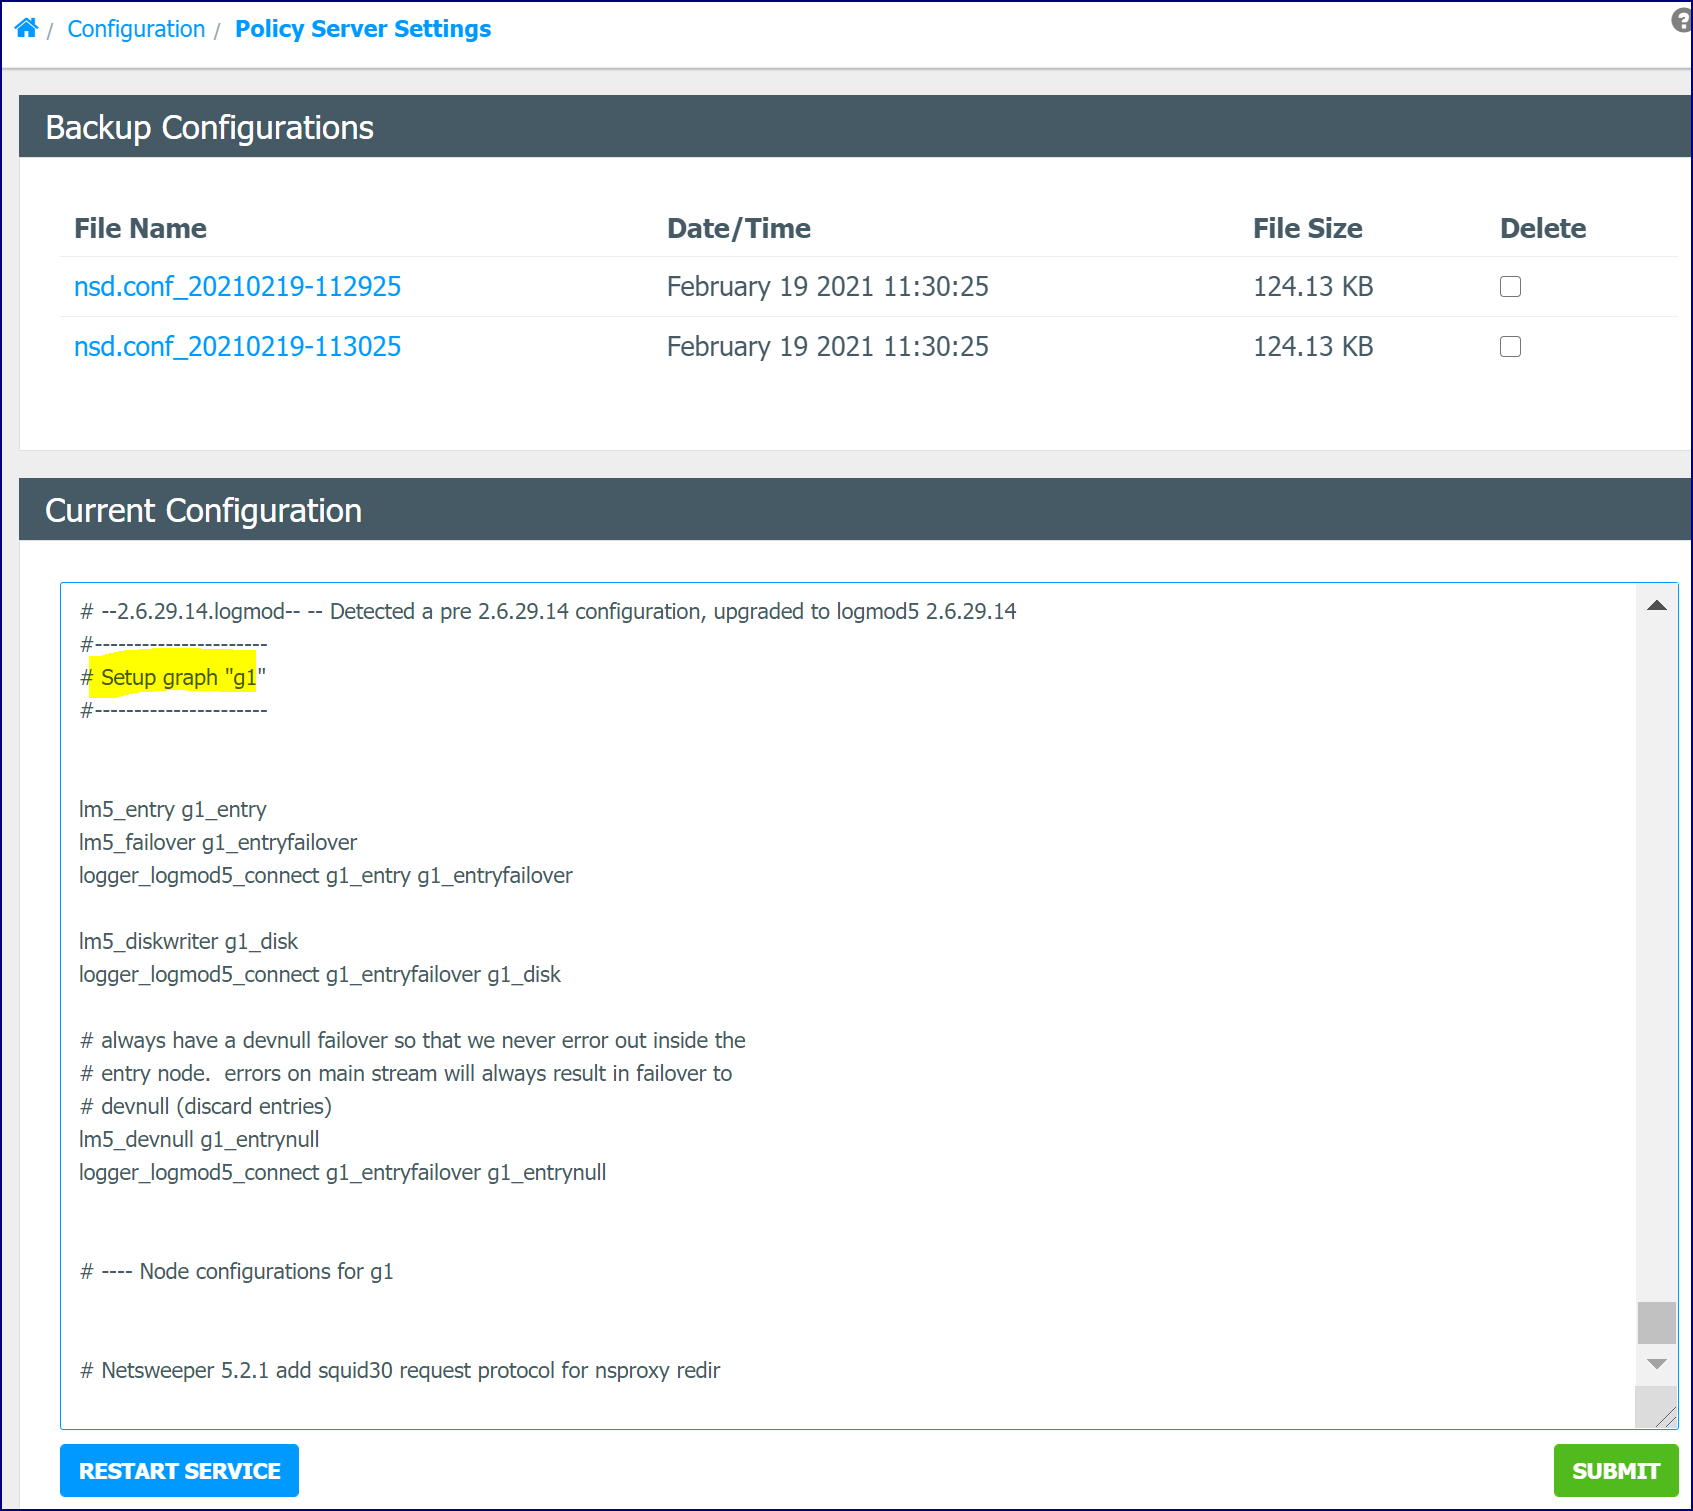The width and height of the screenshot is (1693, 1511).
Task: Click the 'lm5_failover g1_entryfailover' line
Action: 218,842
